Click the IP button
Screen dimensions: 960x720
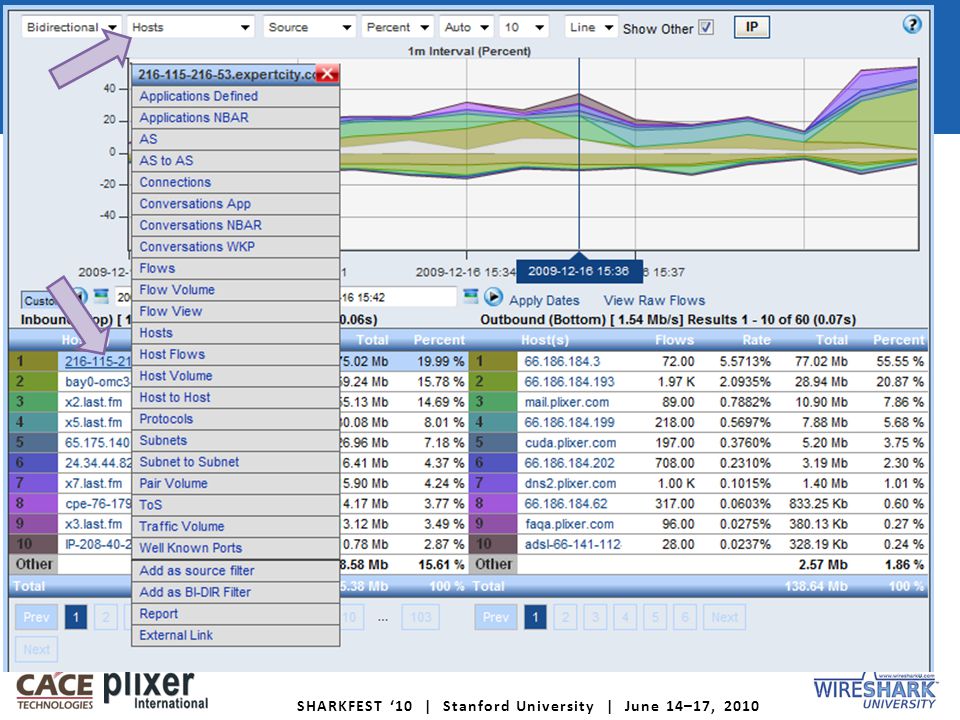click(751, 27)
